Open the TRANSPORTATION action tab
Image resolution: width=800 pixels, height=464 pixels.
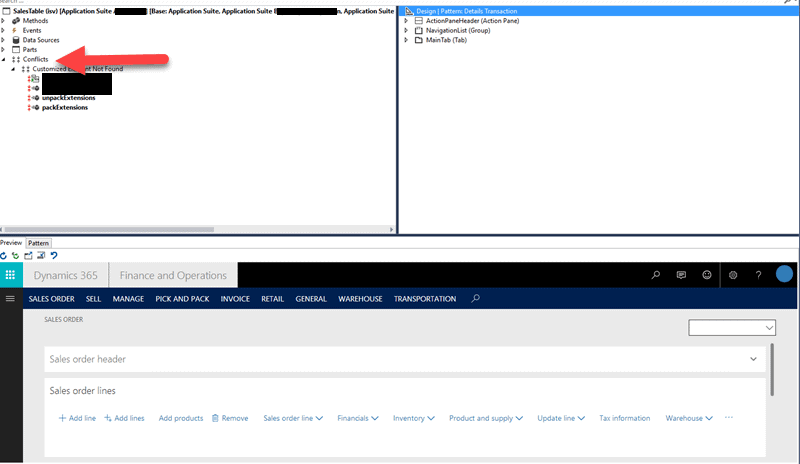pos(425,299)
